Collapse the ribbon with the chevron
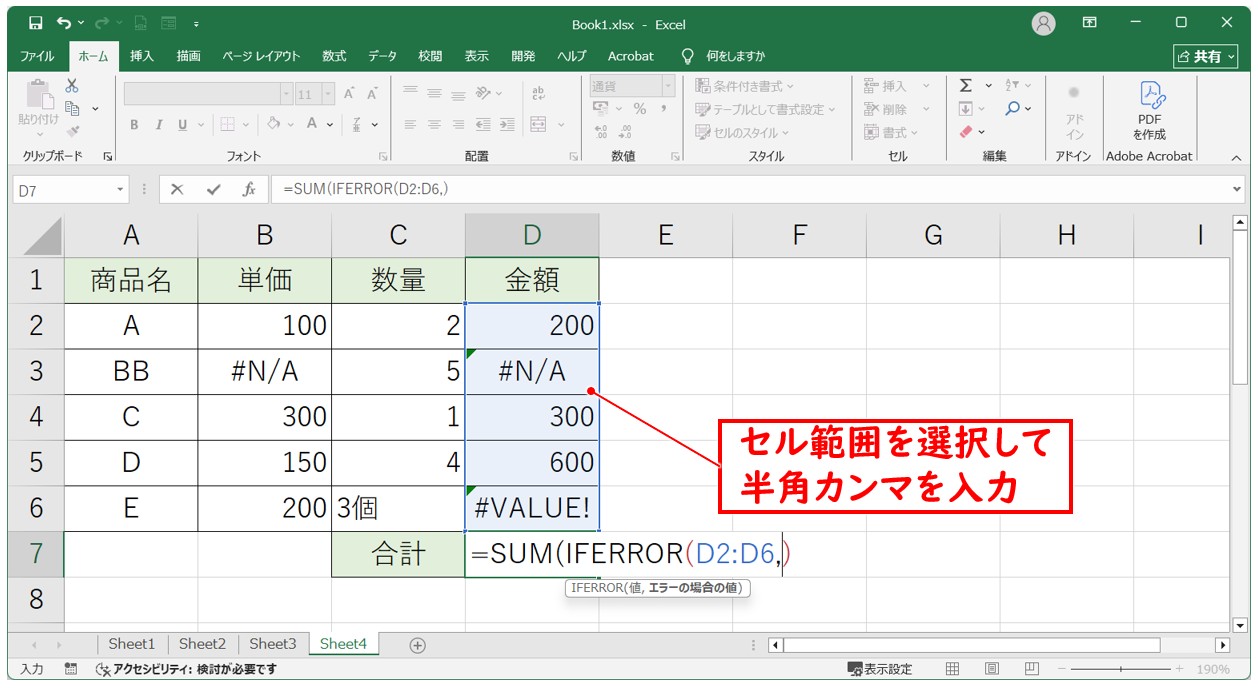 coord(1236,157)
